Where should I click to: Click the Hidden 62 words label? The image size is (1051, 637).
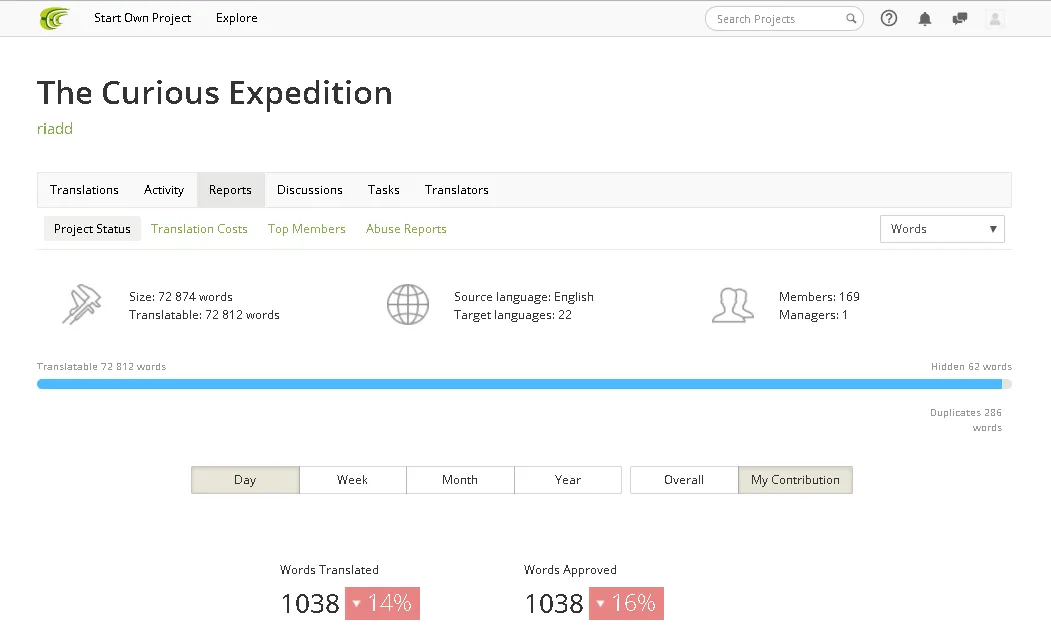click(x=971, y=366)
